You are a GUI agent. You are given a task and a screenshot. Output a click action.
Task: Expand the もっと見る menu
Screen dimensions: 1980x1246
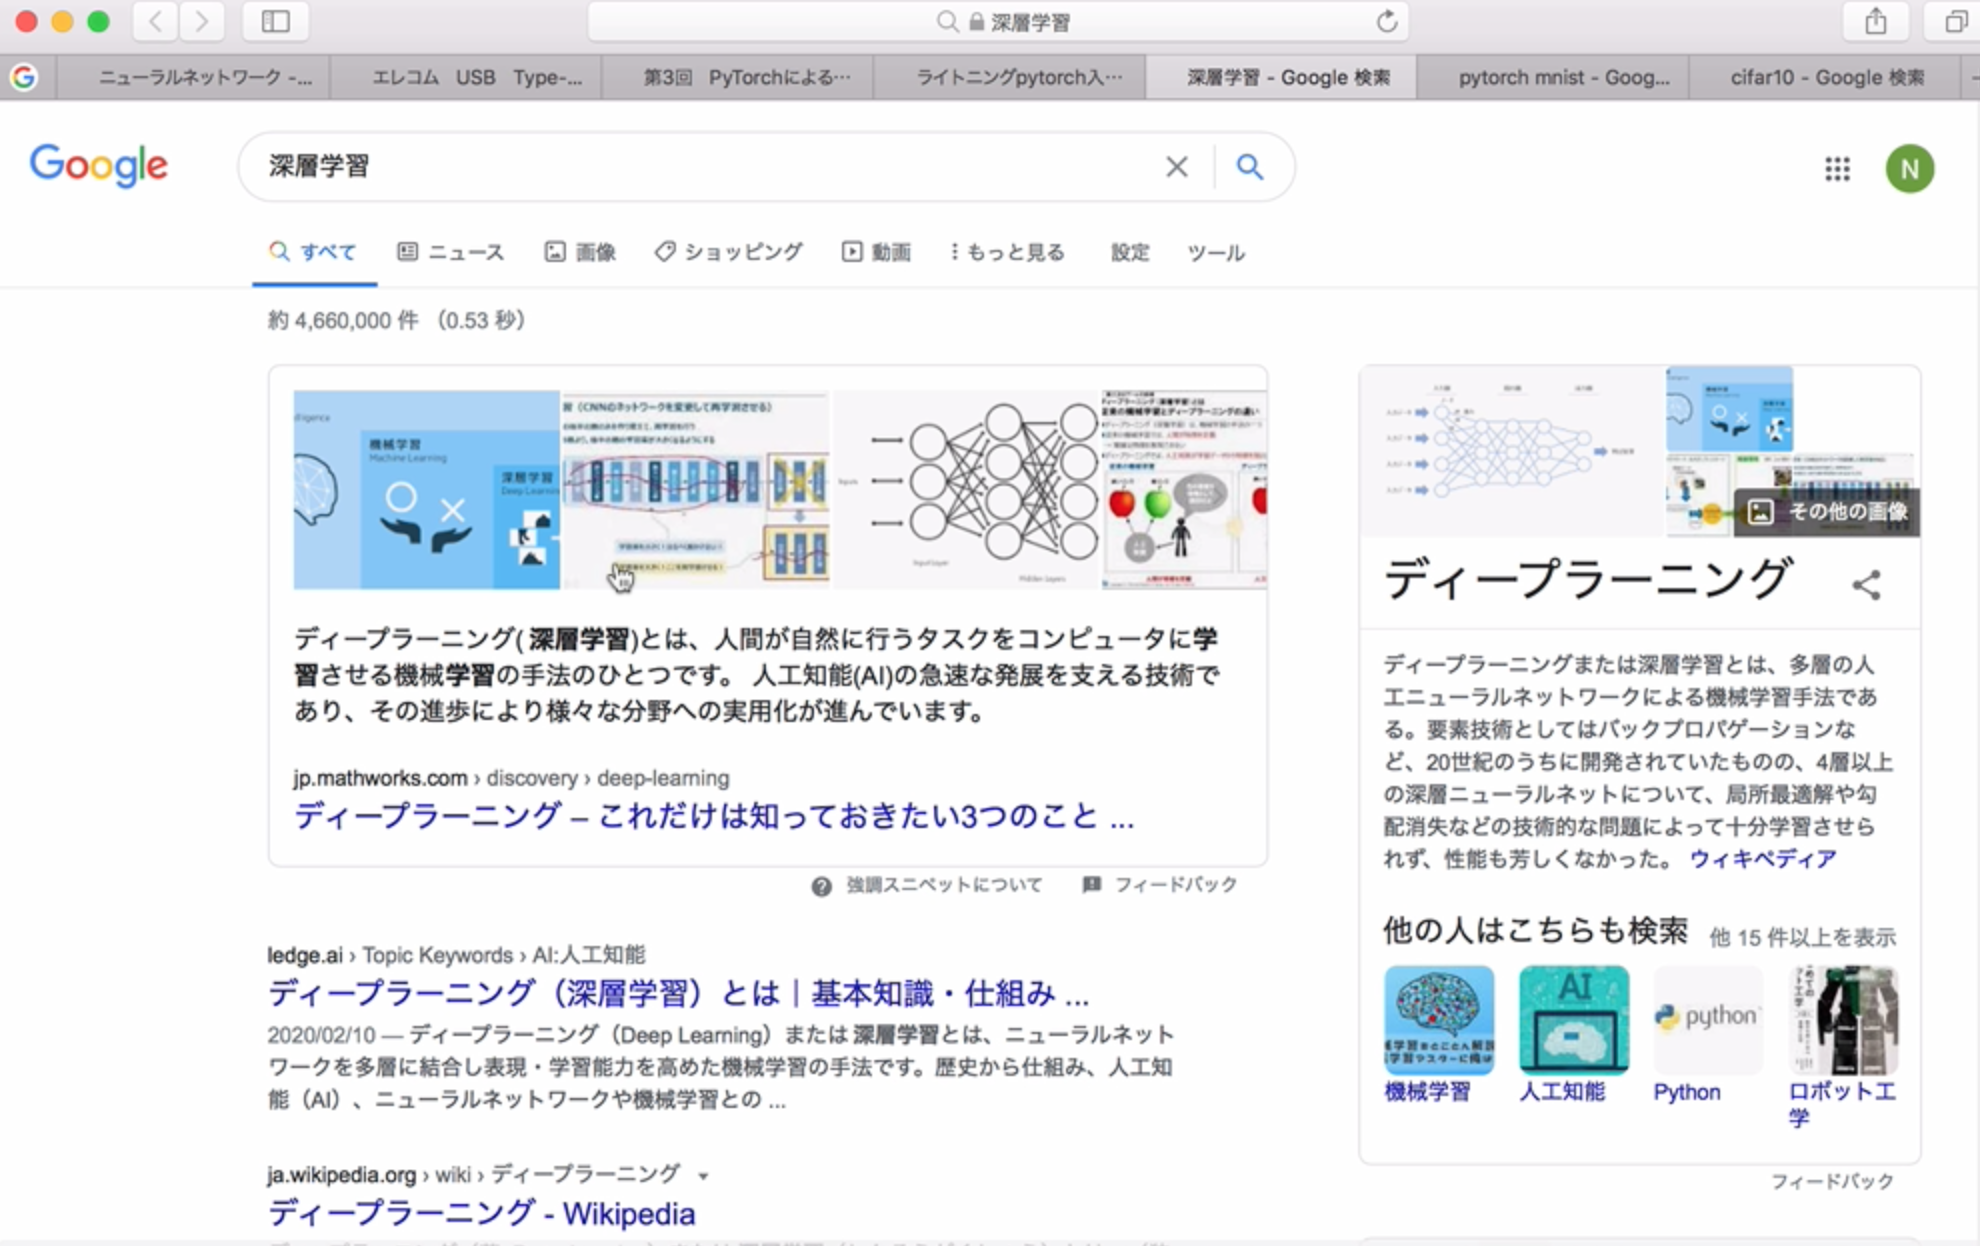click(x=1007, y=252)
